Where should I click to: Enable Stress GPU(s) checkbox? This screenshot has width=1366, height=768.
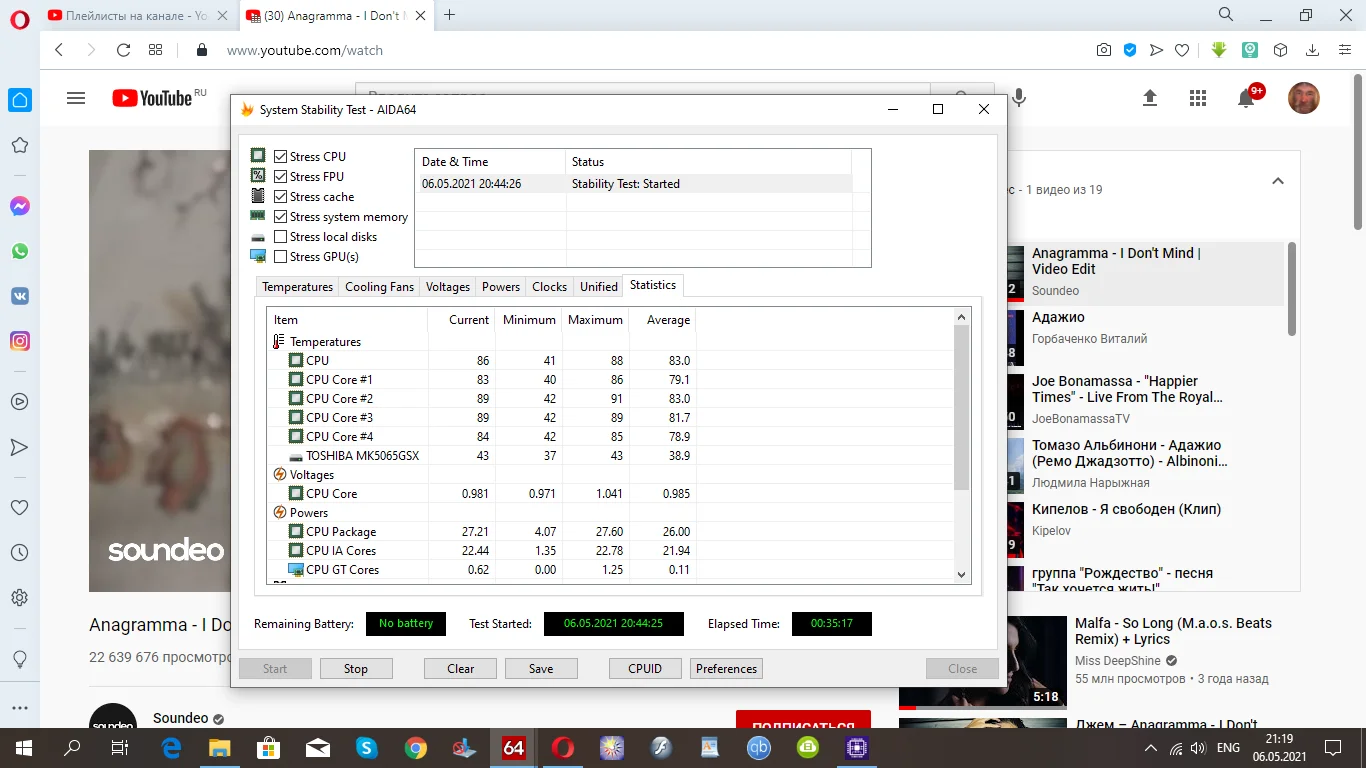coord(281,257)
